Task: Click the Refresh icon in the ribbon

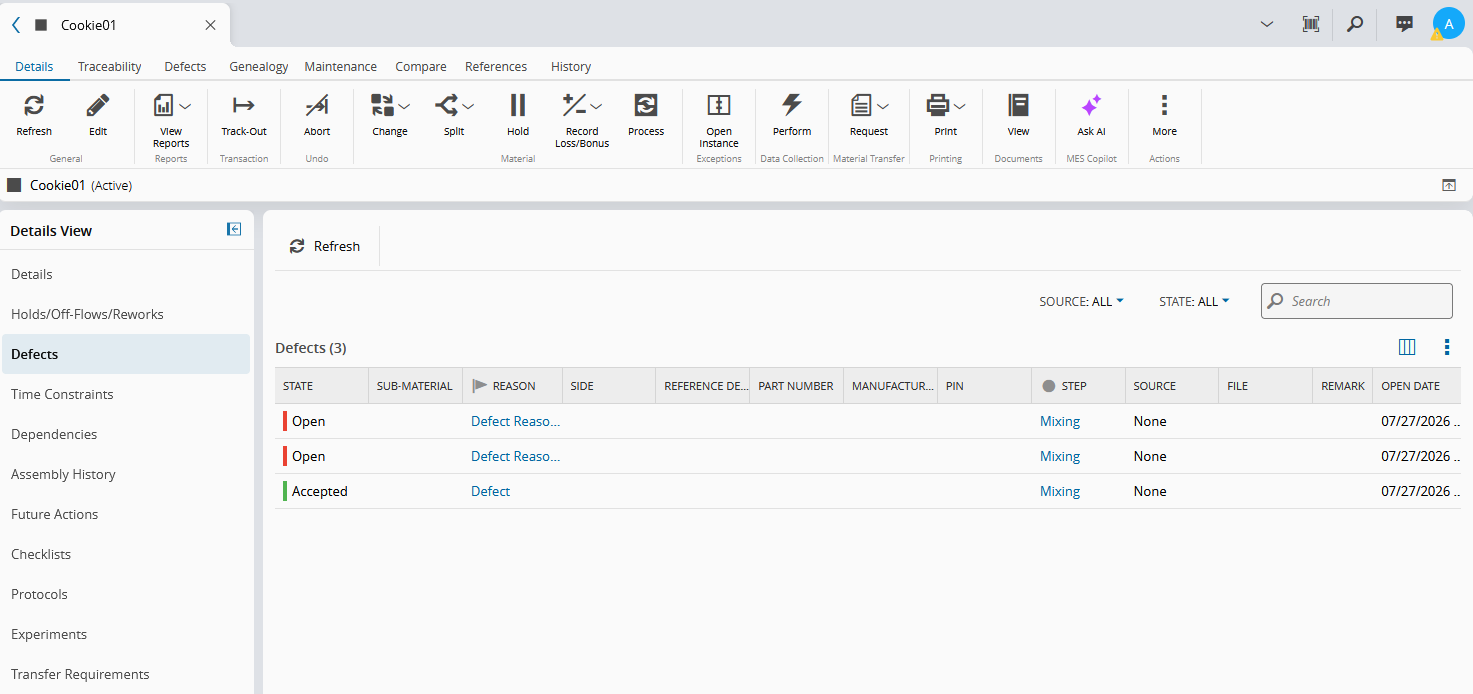Action: click(34, 105)
